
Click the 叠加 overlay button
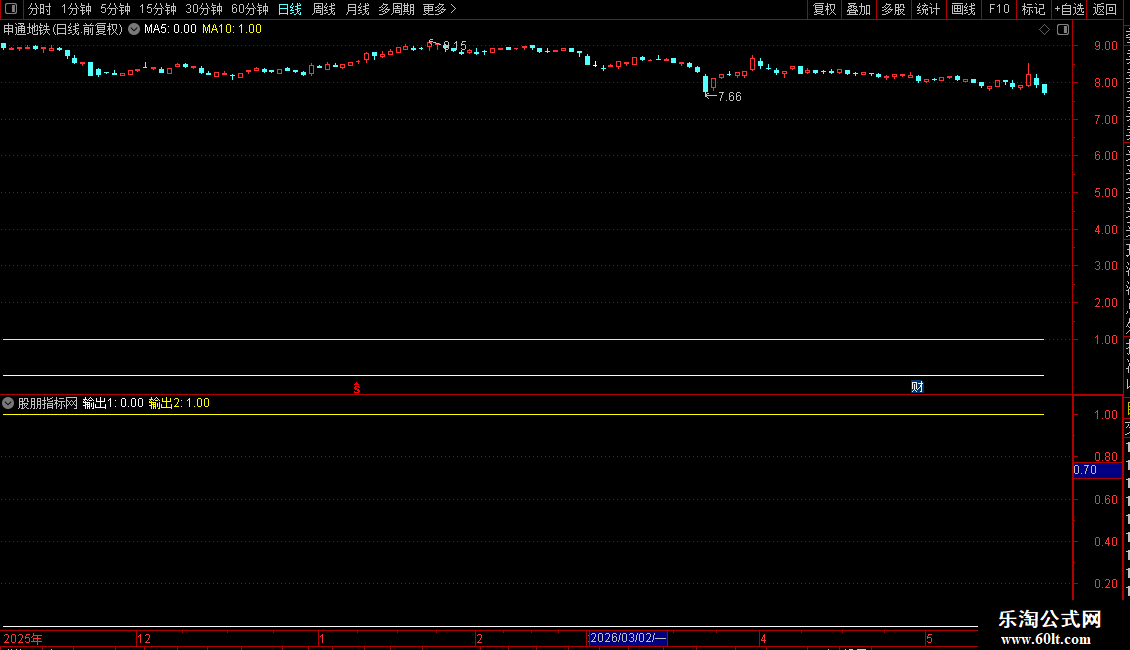[859, 9]
